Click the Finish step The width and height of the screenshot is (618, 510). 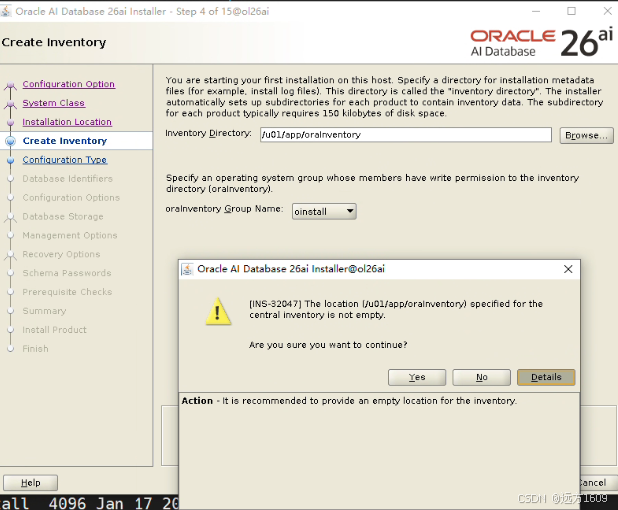pos(35,349)
